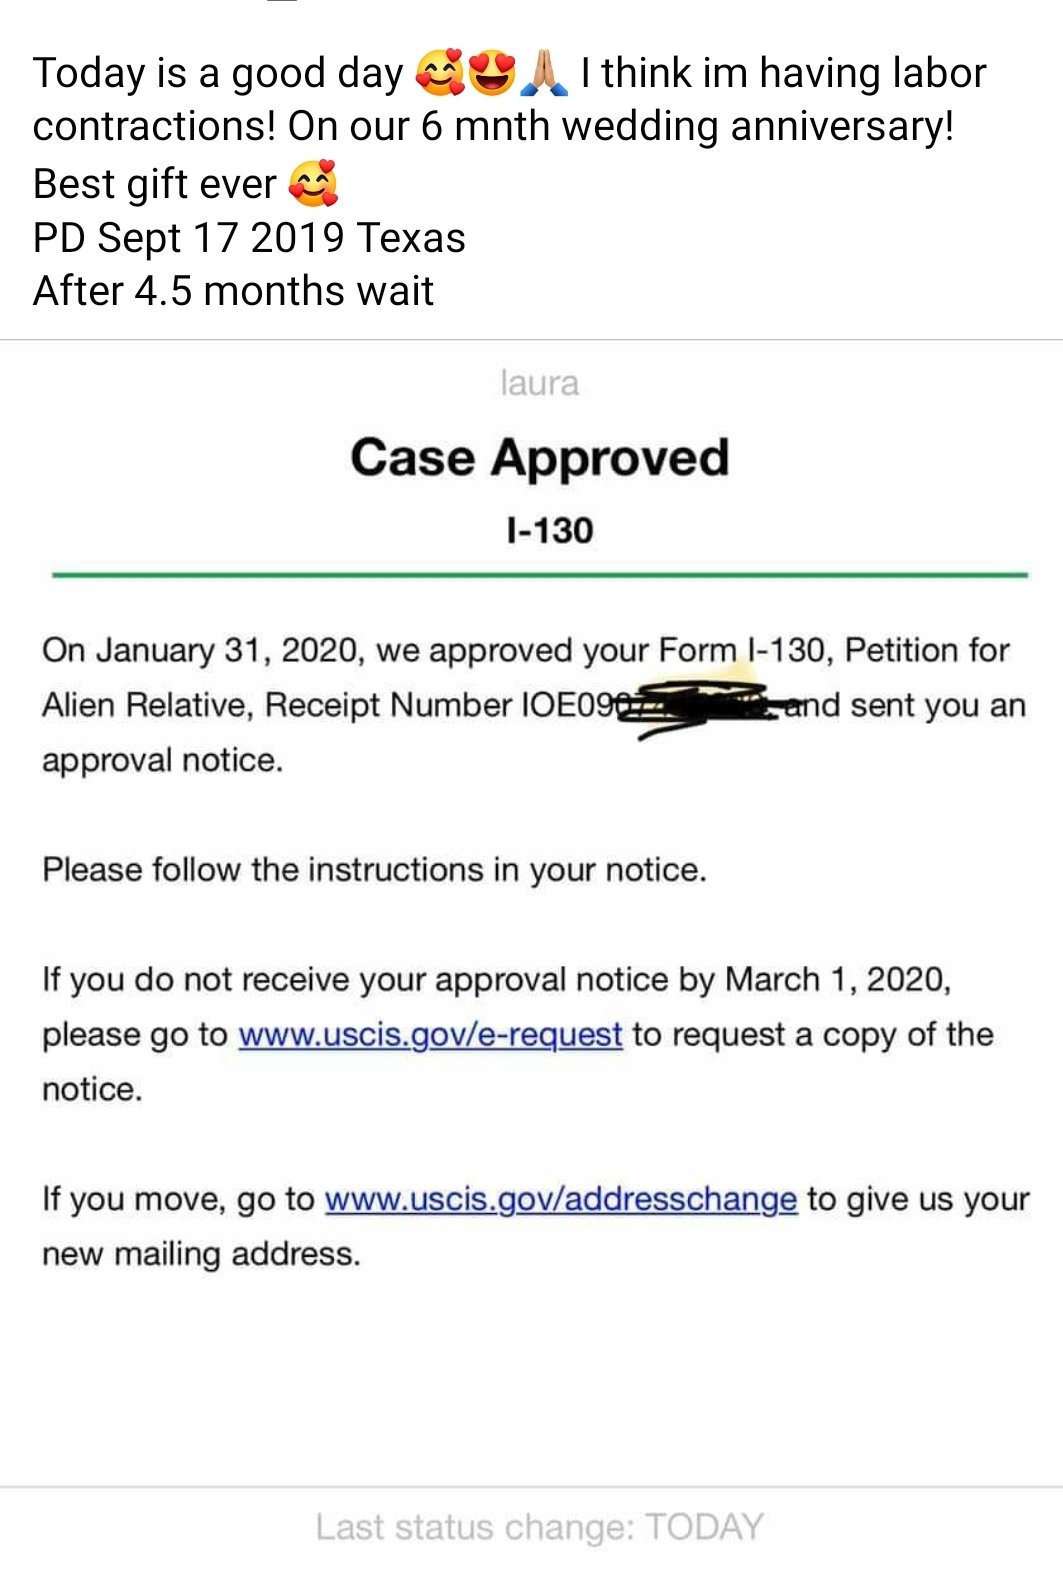
Task: Click the green divider line under I-130
Action: coord(540,575)
